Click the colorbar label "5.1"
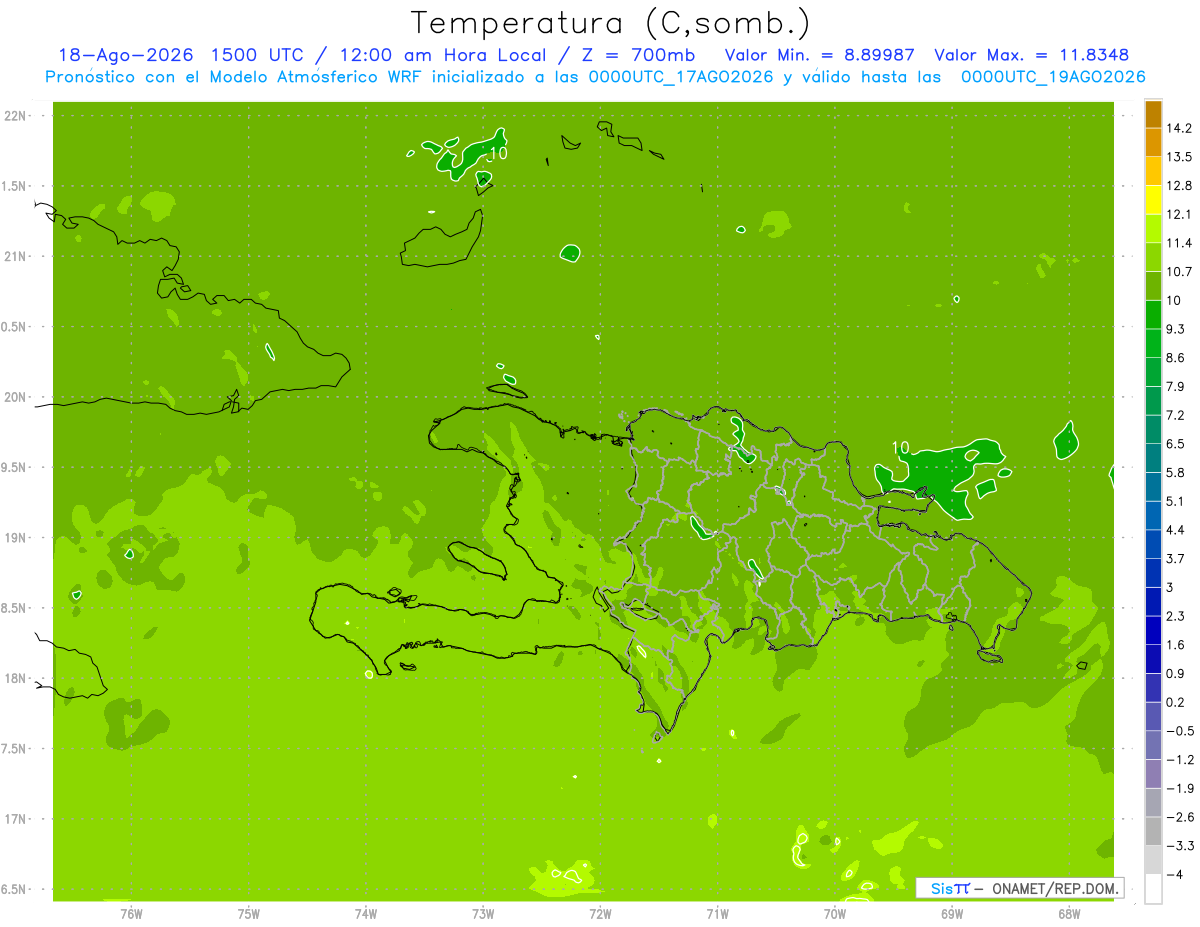Screen dimensions: 1200x927 (1176, 501)
